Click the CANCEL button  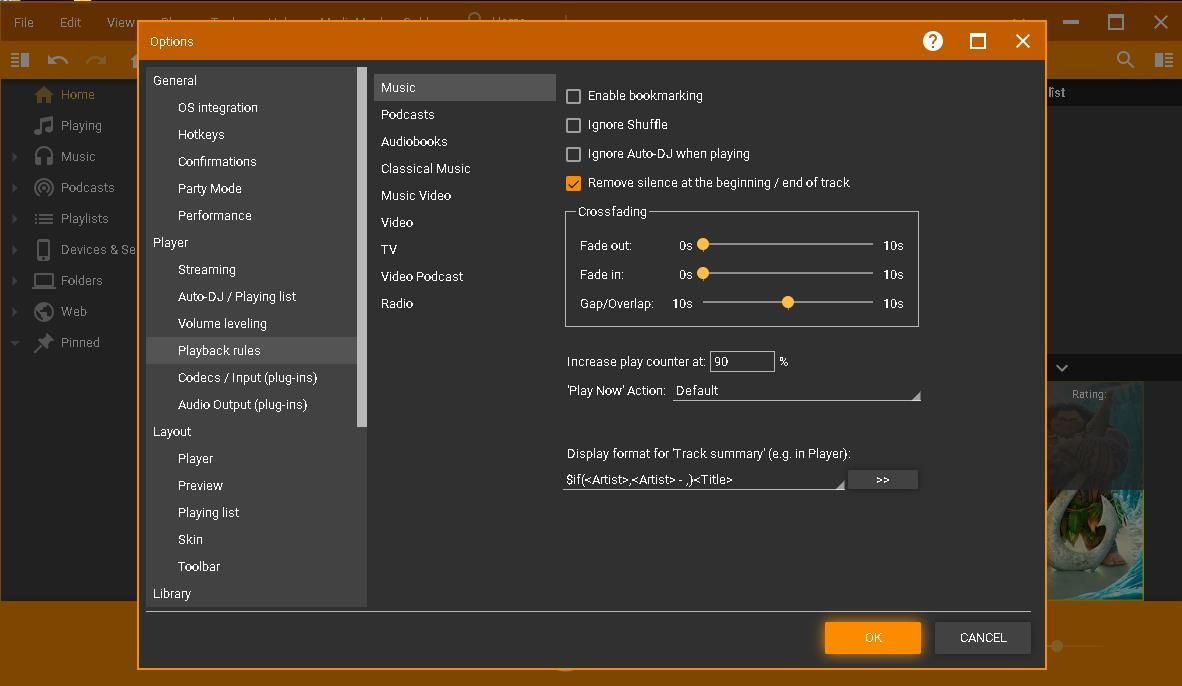click(x=982, y=637)
